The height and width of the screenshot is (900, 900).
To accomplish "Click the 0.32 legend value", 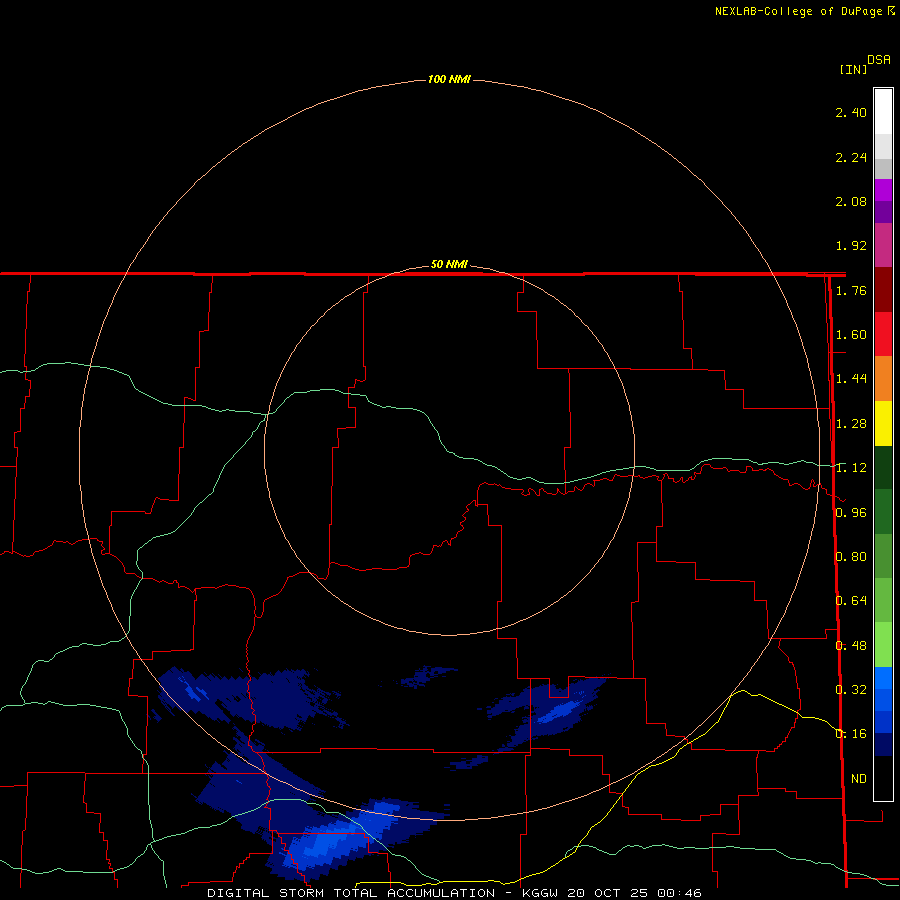I will [x=851, y=689].
